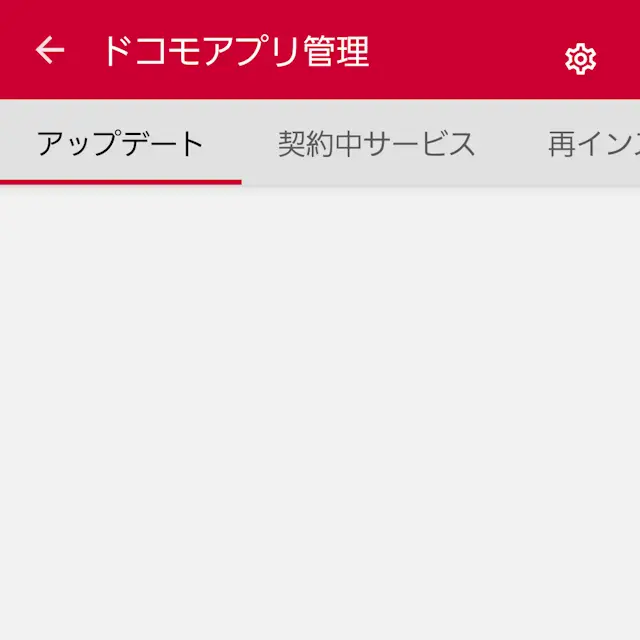Select the gray 契約中サービス label

pos(376,144)
